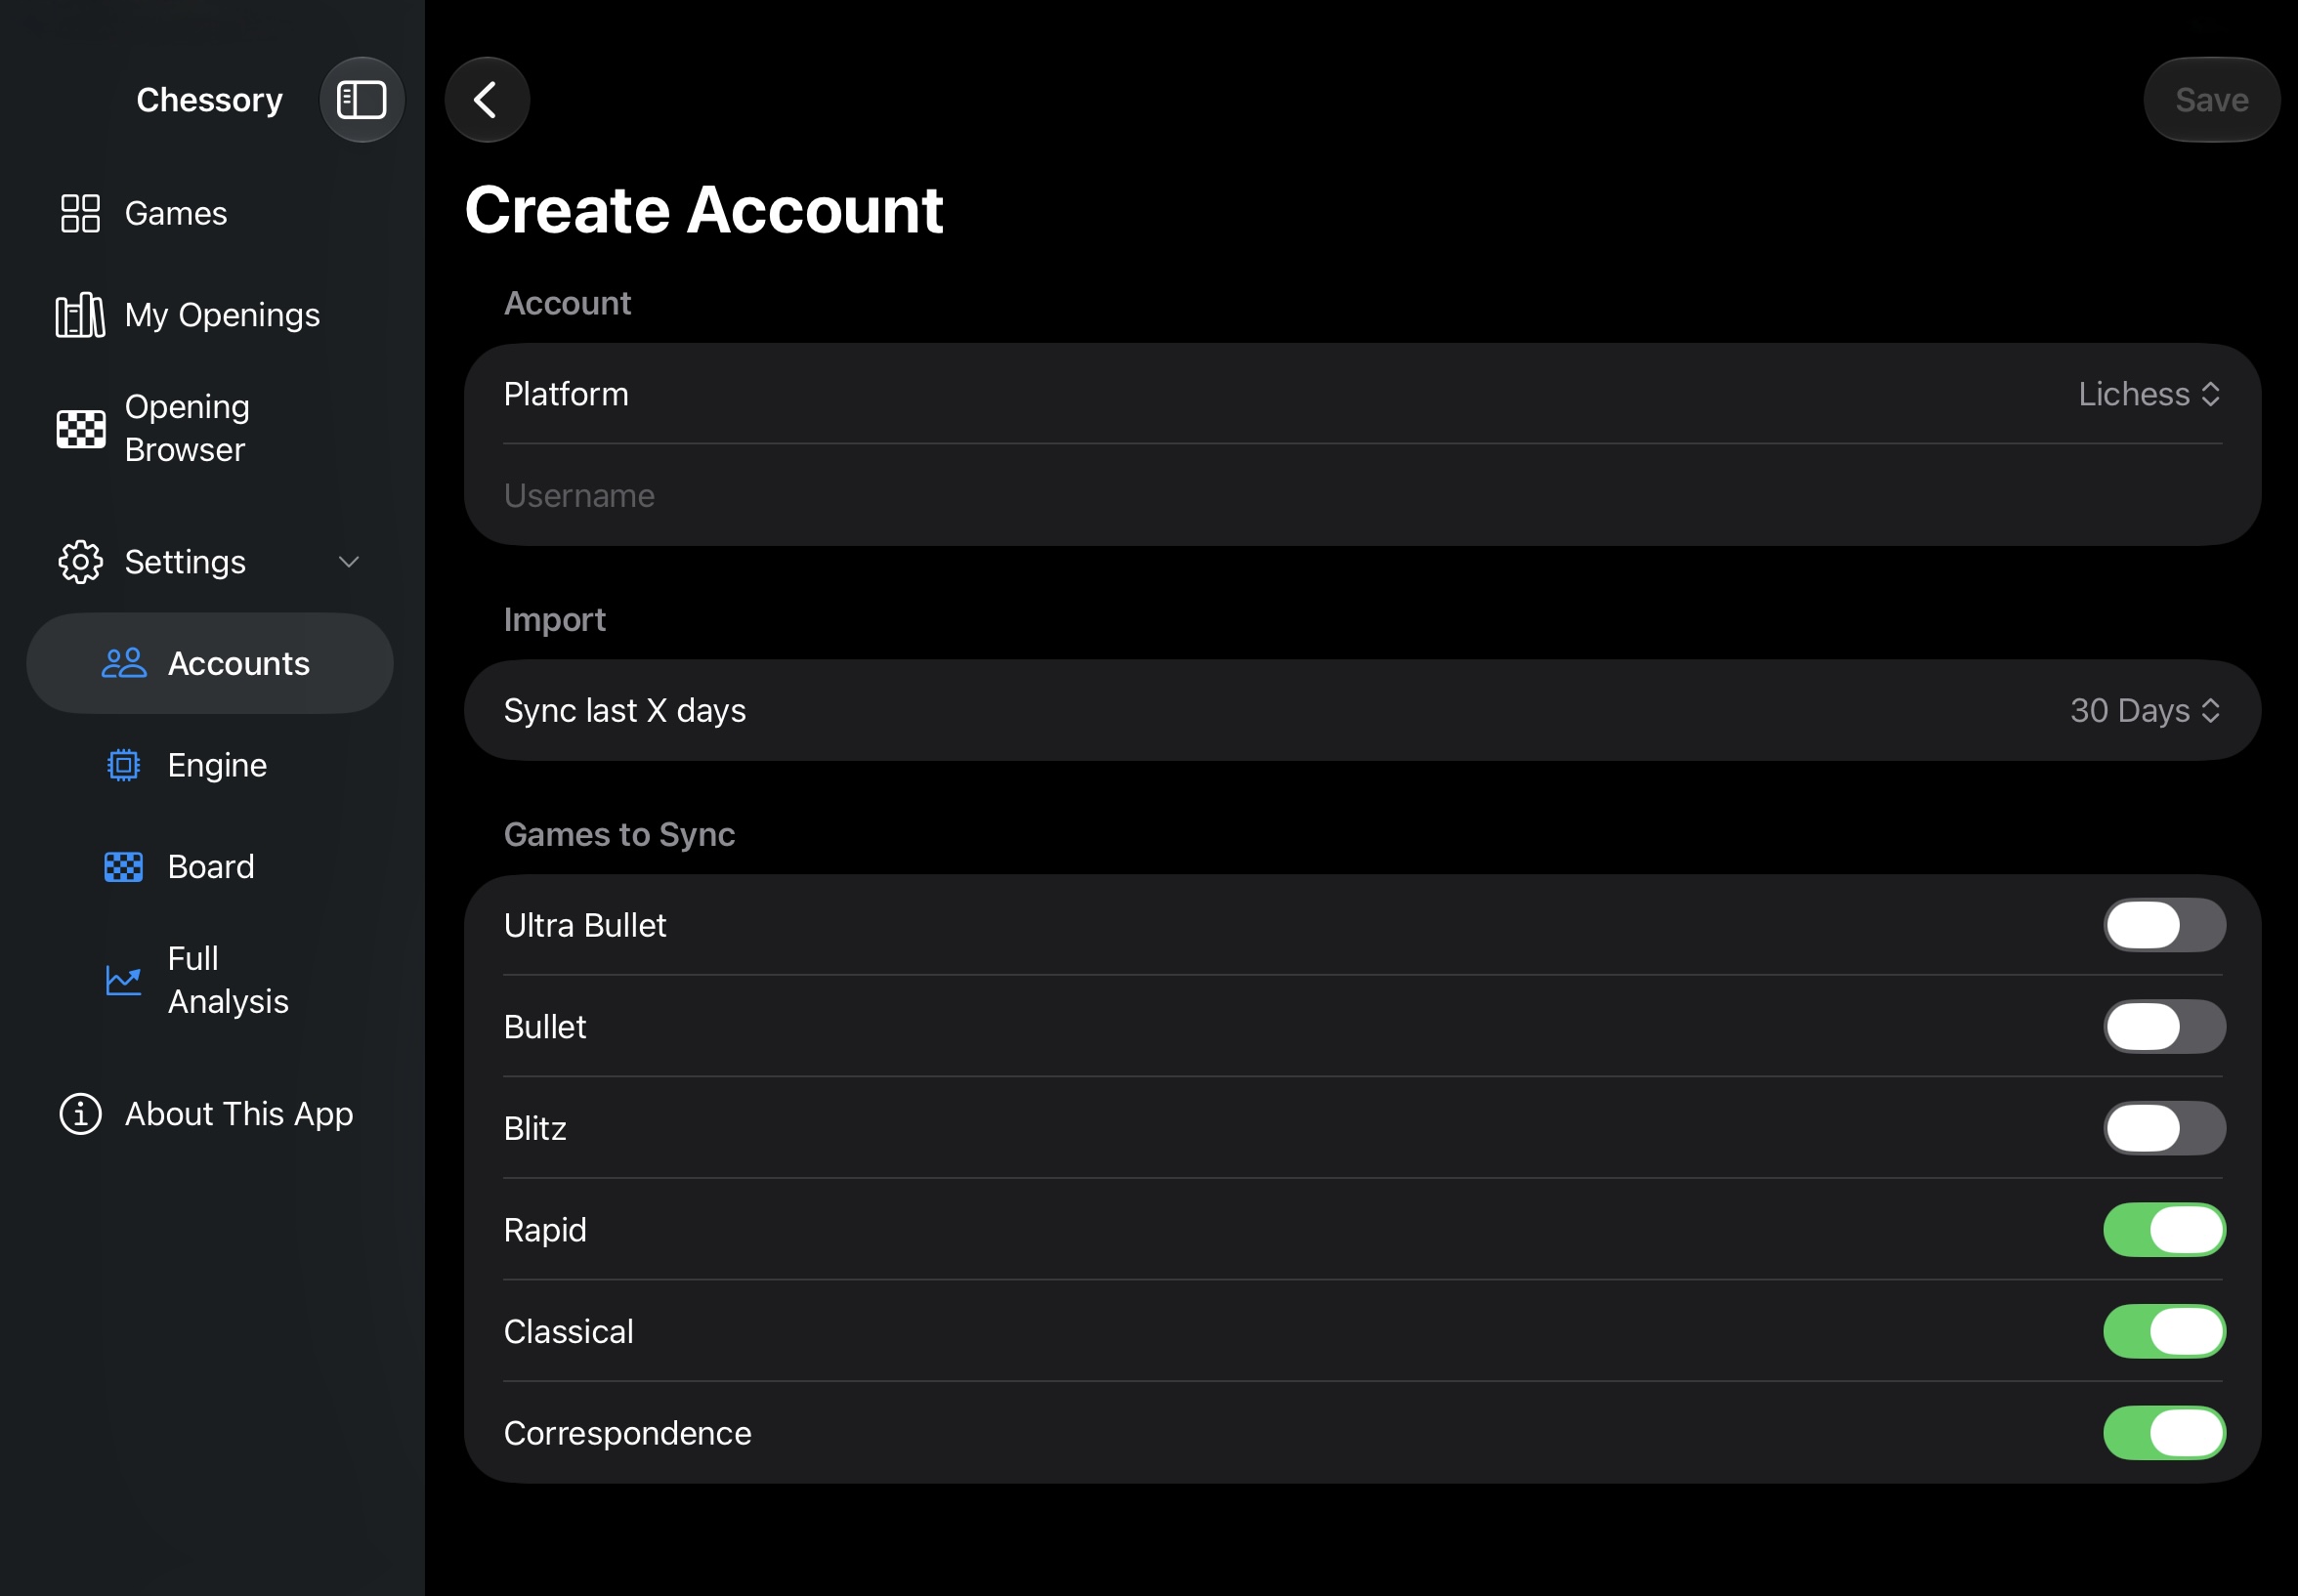Screen dimensions: 2298x1596
Task: Click the Opening Browser checkerboard icon
Action: (x=80, y=429)
